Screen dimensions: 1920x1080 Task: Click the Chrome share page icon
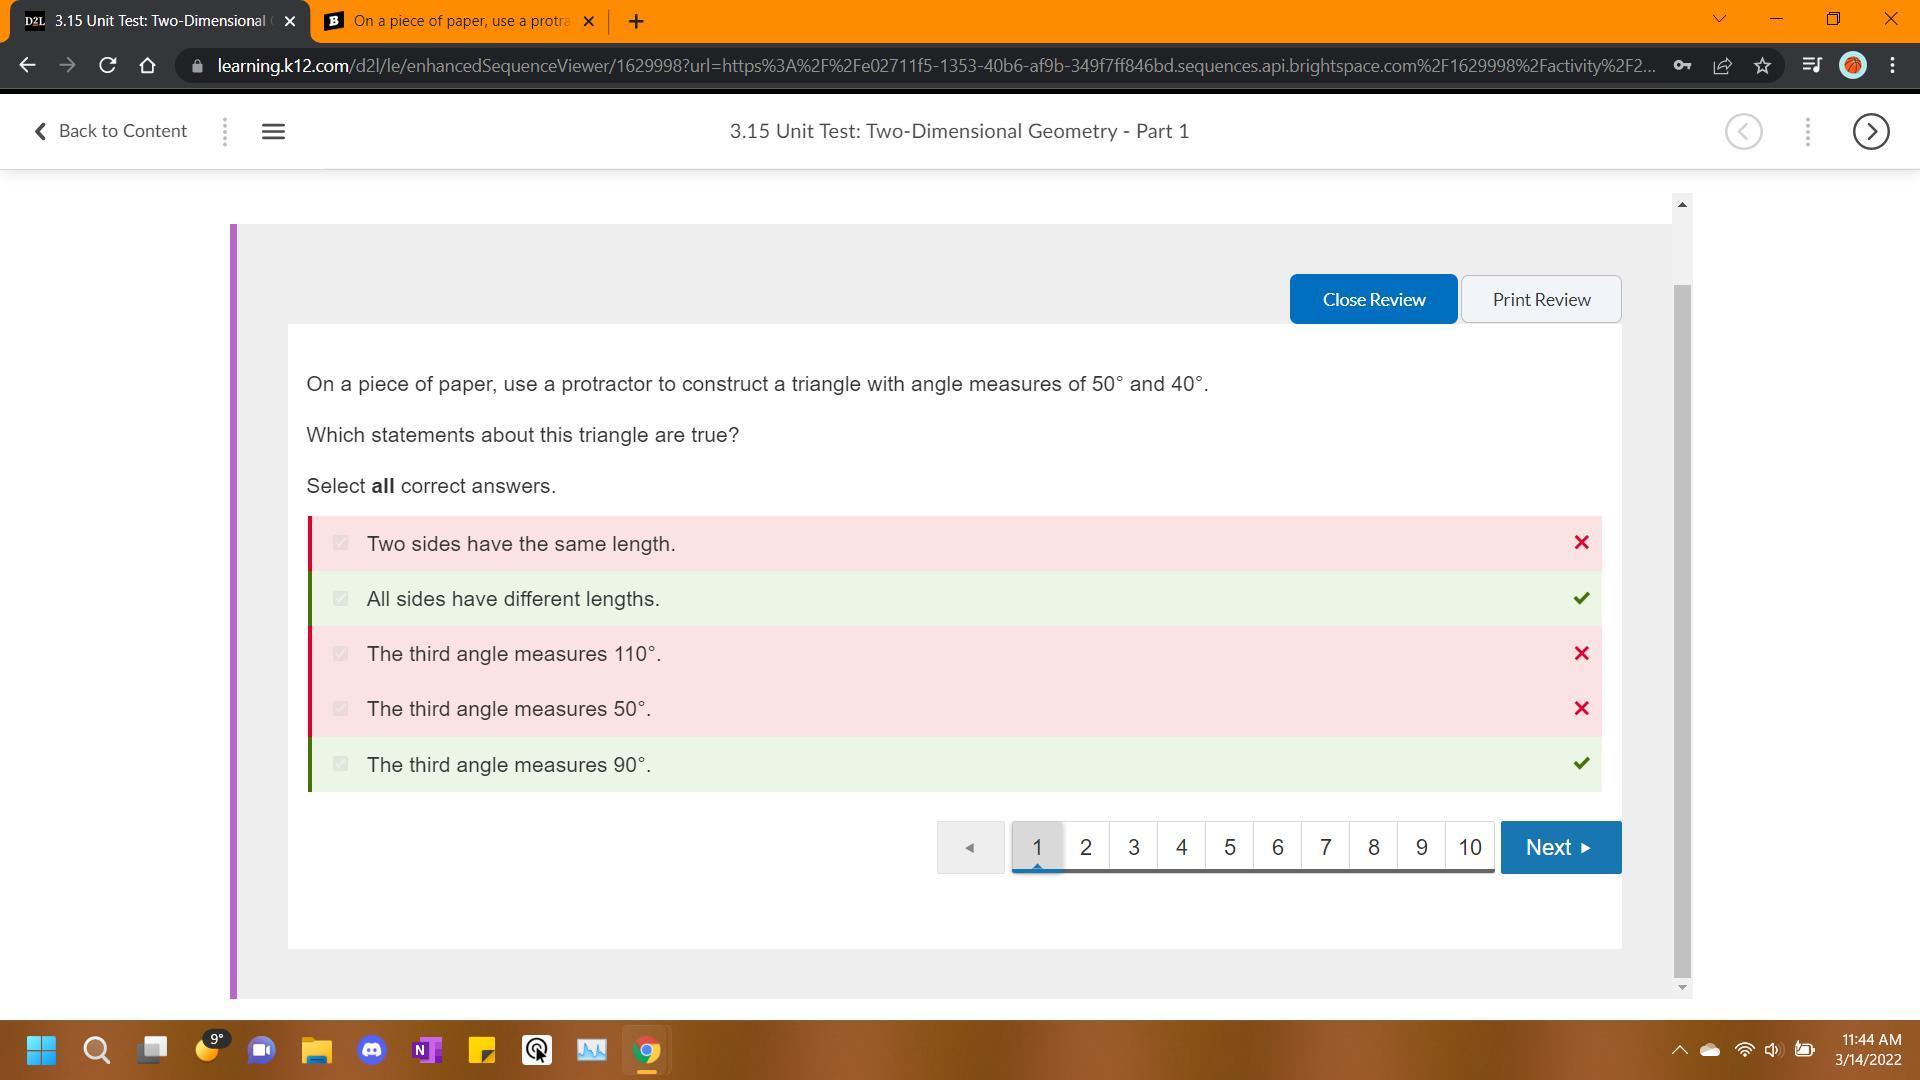coord(1722,66)
